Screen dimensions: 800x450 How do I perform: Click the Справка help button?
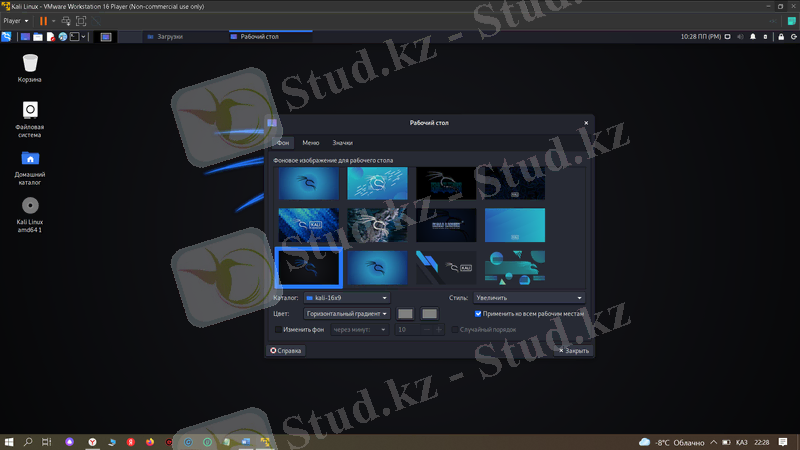coord(286,351)
